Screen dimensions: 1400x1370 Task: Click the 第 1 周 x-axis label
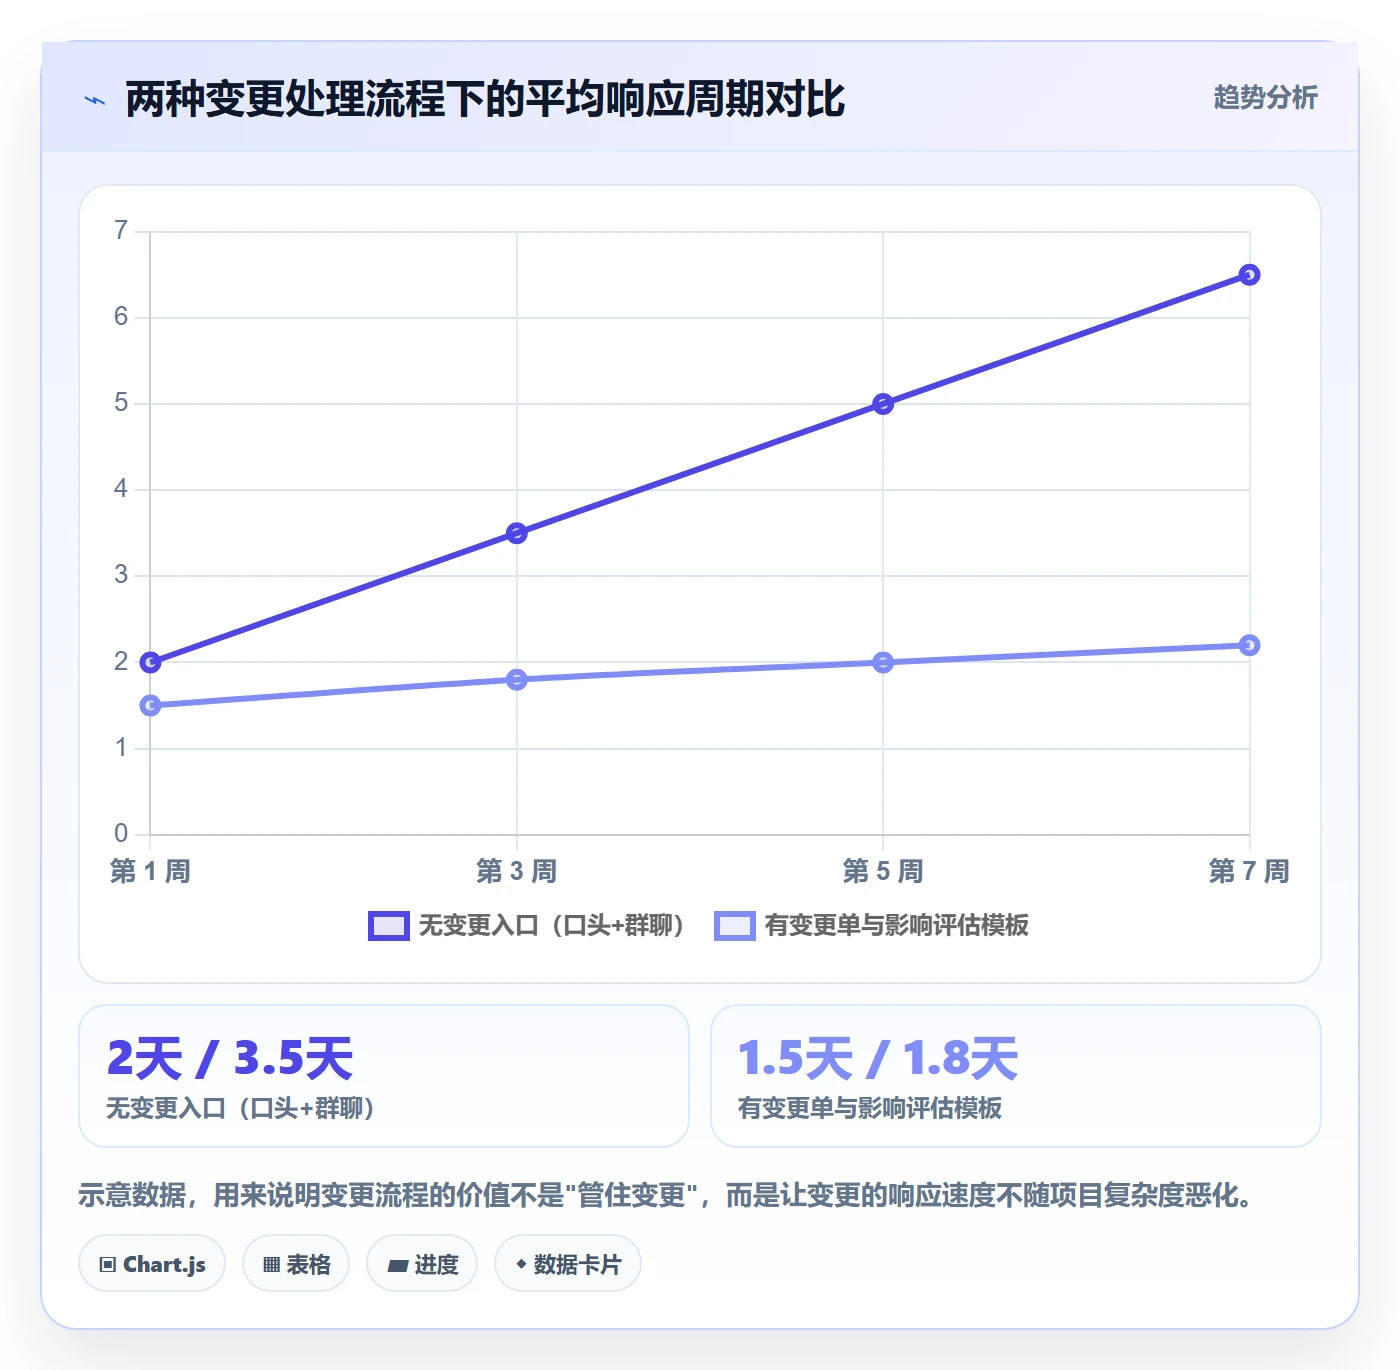[x=150, y=871]
